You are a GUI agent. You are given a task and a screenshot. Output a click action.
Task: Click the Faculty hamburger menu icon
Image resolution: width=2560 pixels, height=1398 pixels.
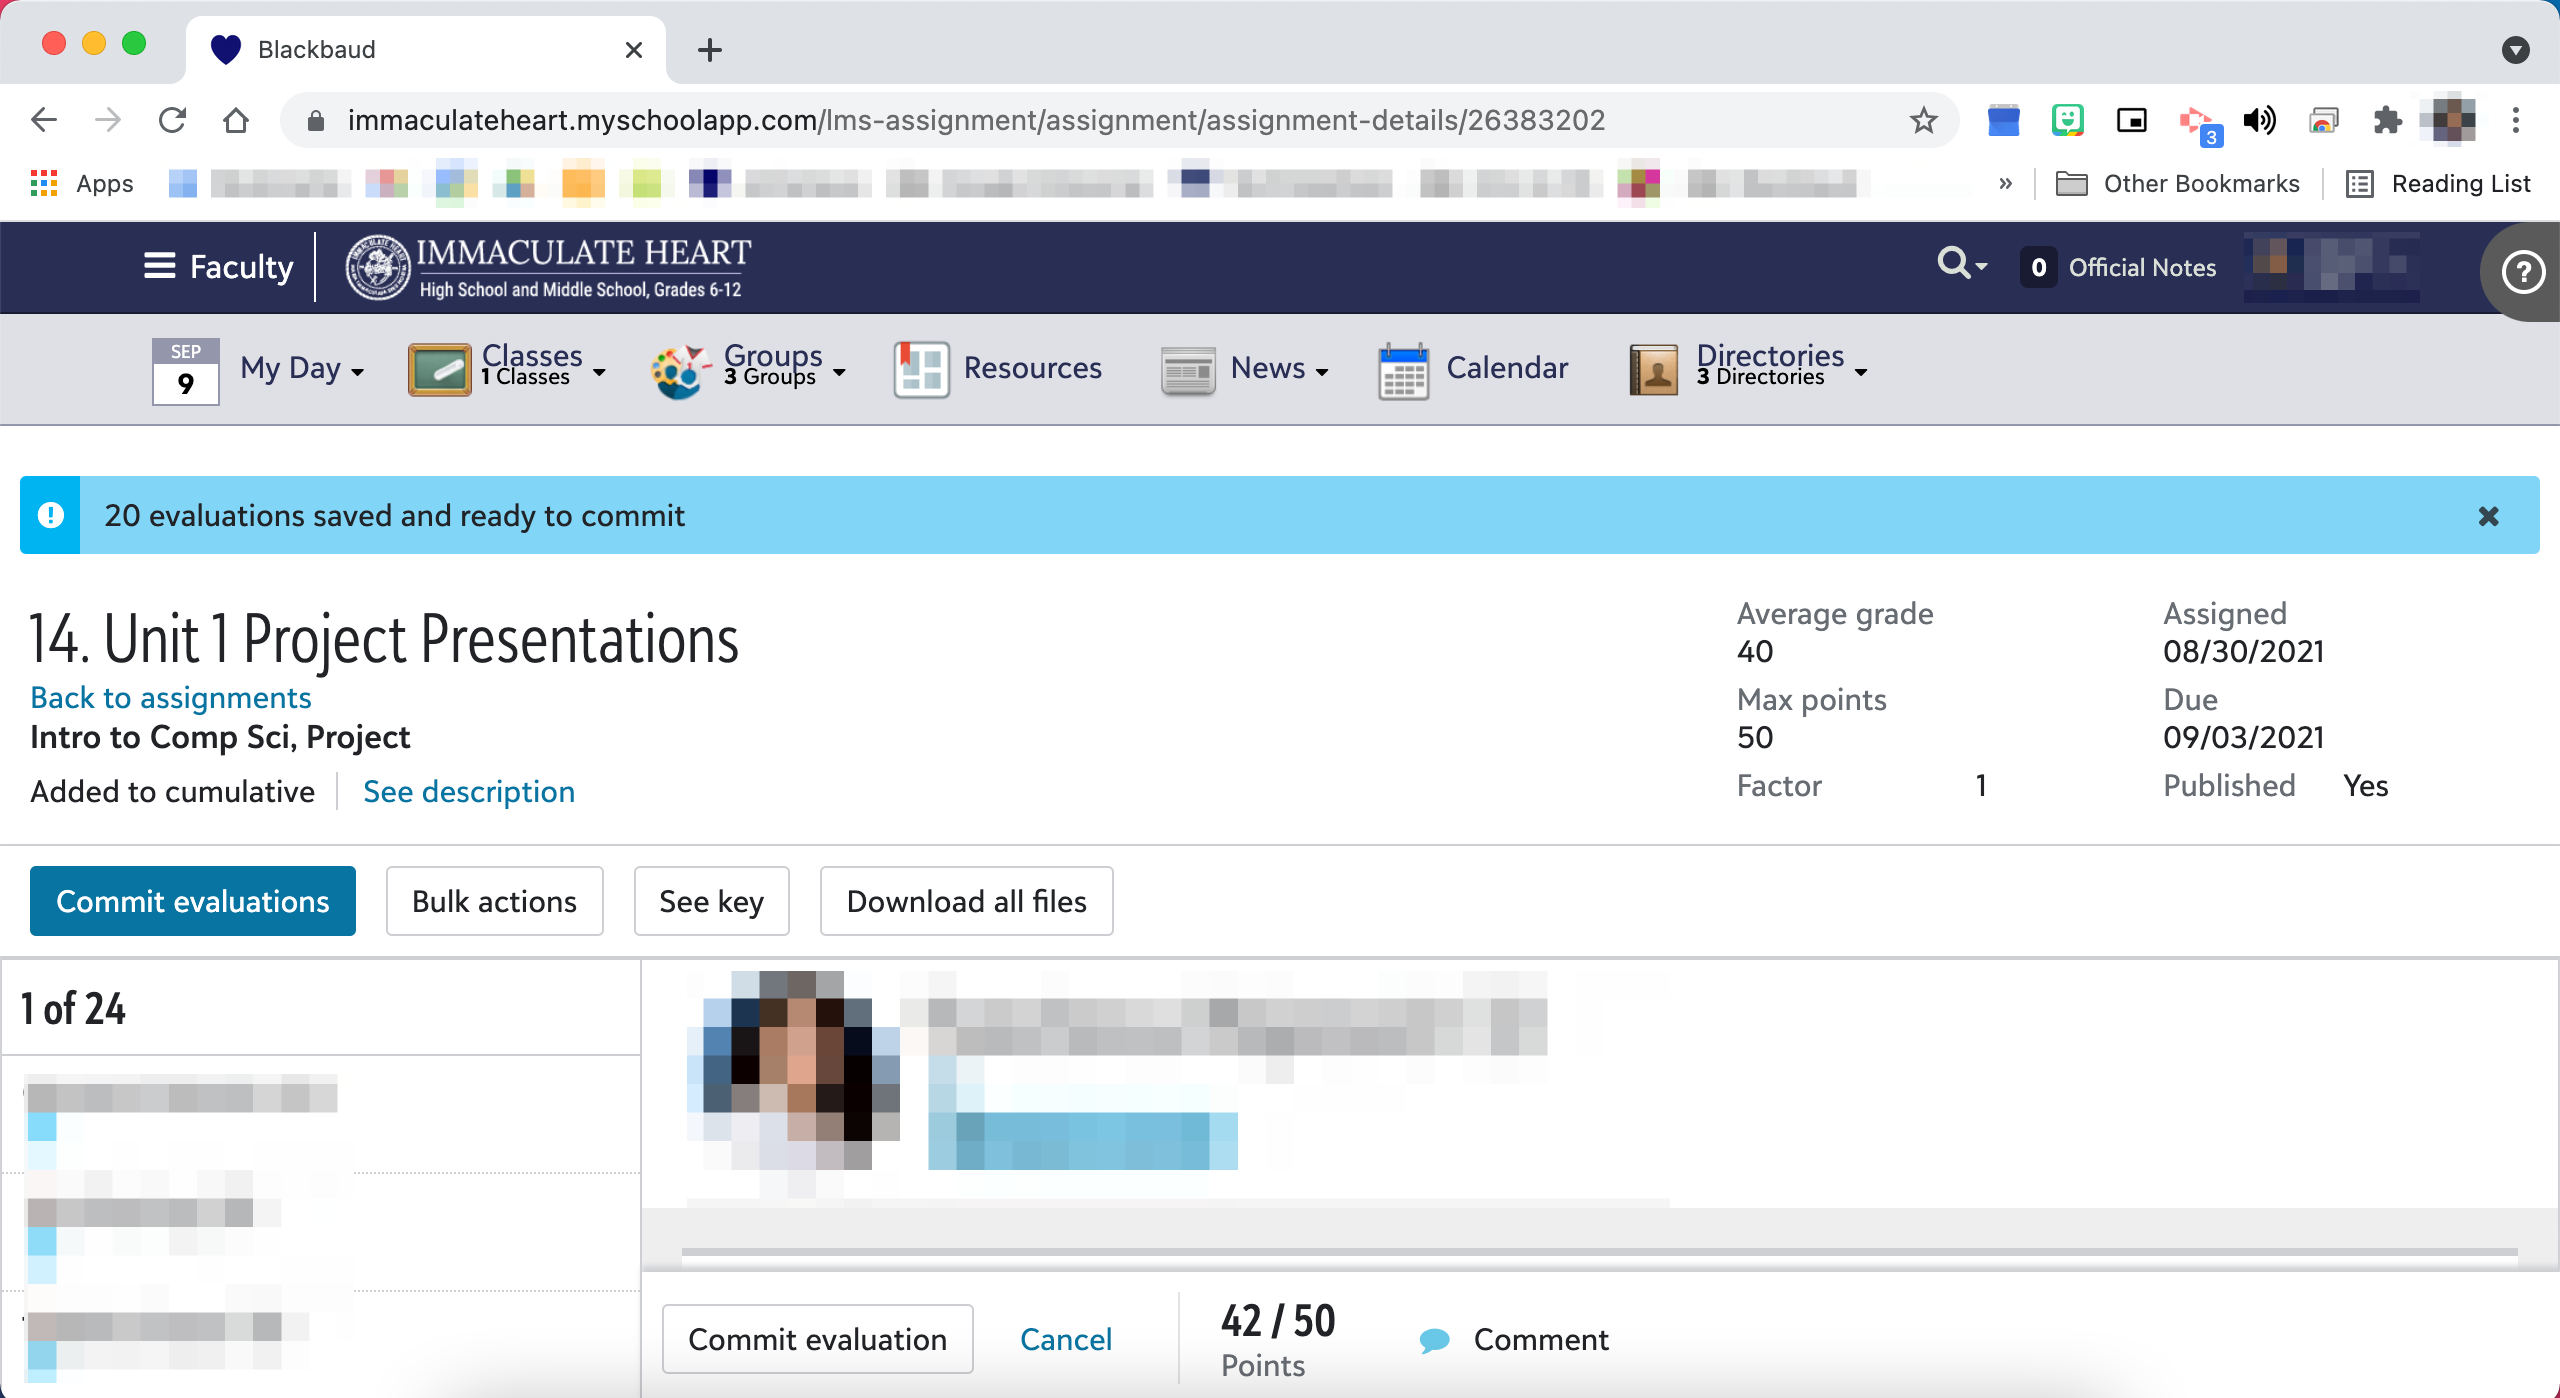(x=159, y=266)
